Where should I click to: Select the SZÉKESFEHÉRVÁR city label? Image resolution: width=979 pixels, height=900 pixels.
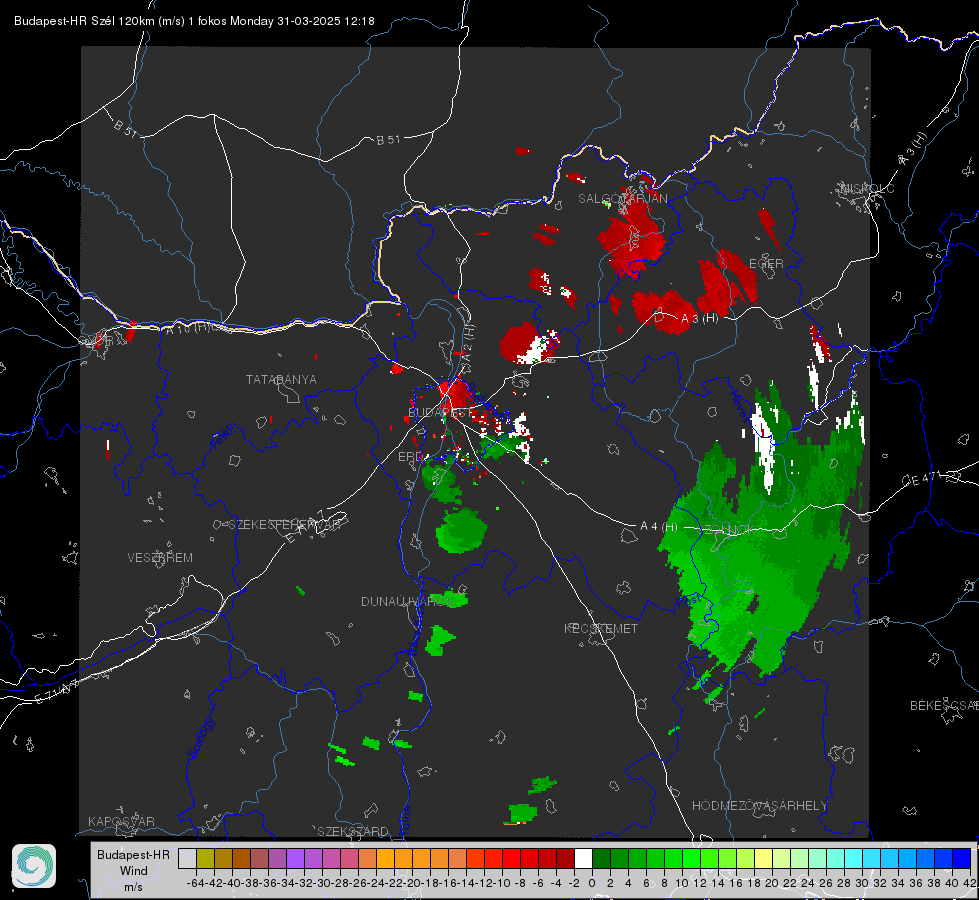pyautogui.click(x=284, y=525)
